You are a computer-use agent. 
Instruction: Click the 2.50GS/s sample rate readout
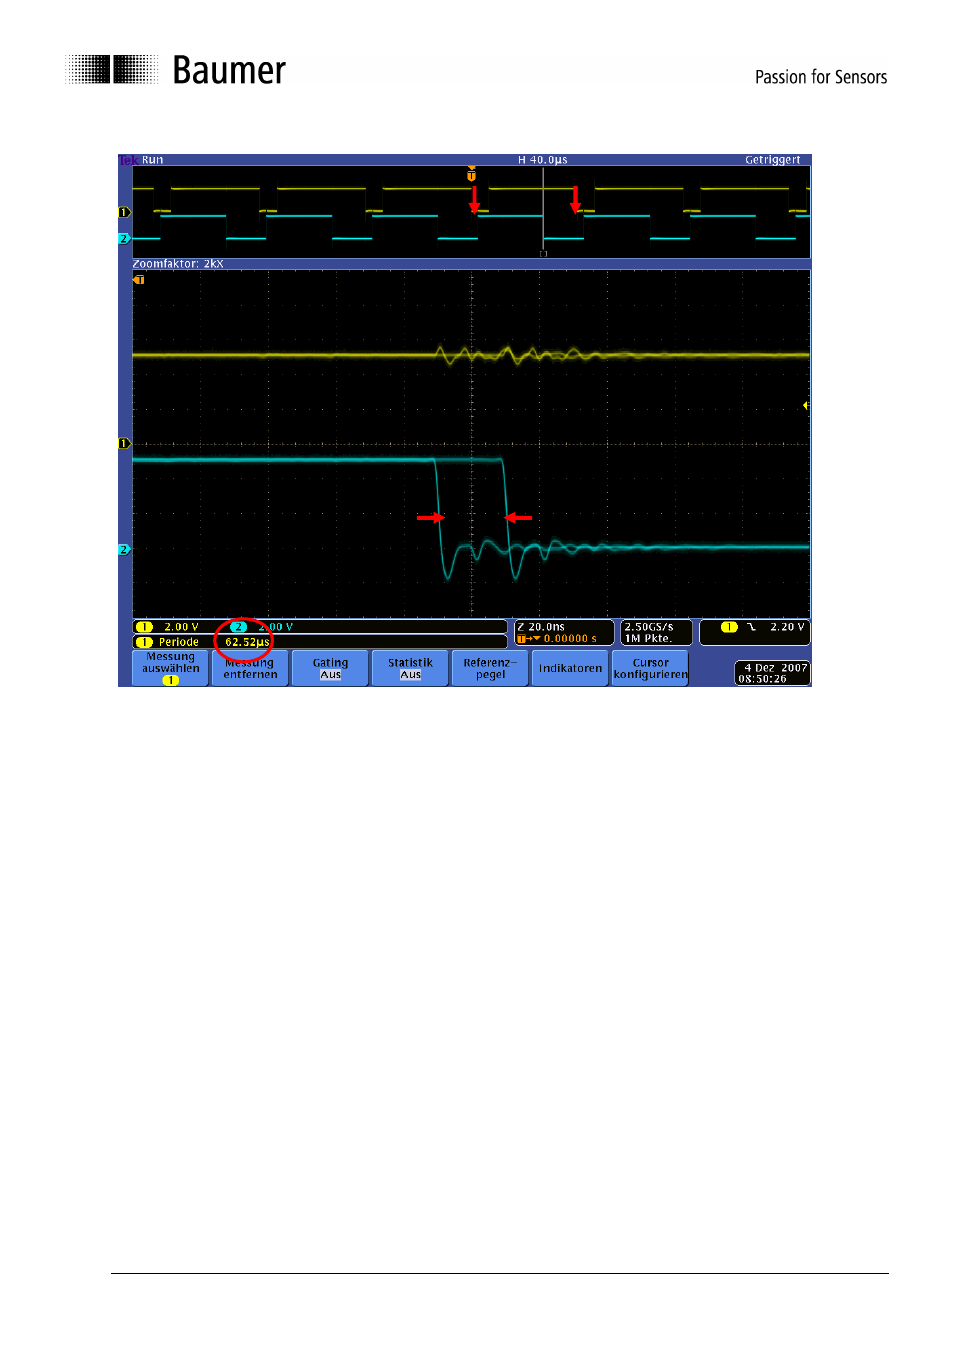pyautogui.click(x=649, y=627)
